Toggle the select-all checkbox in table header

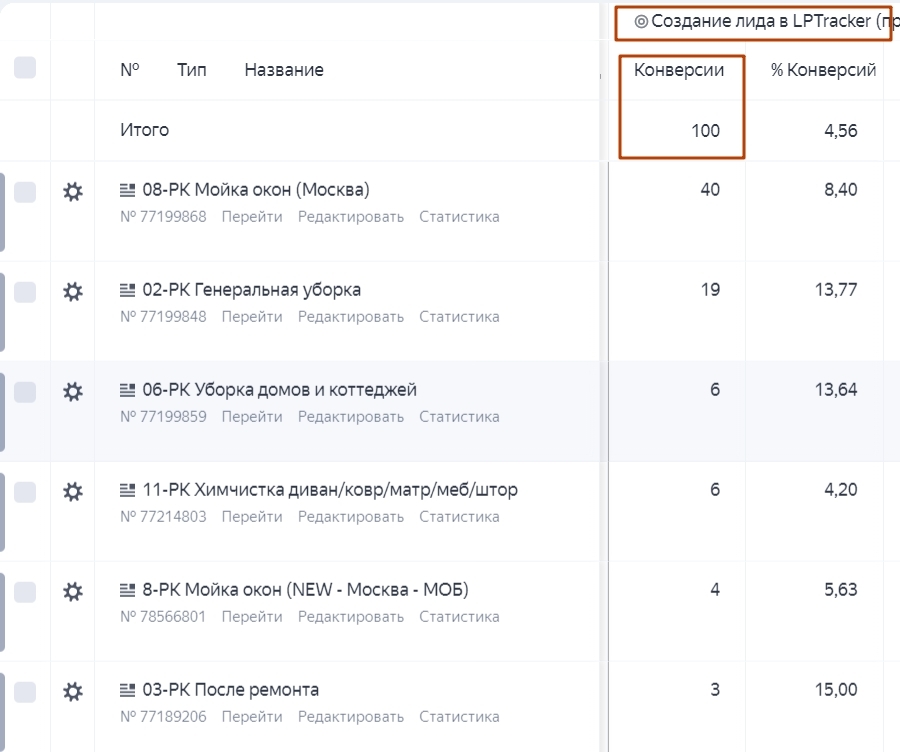click(x=25, y=68)
